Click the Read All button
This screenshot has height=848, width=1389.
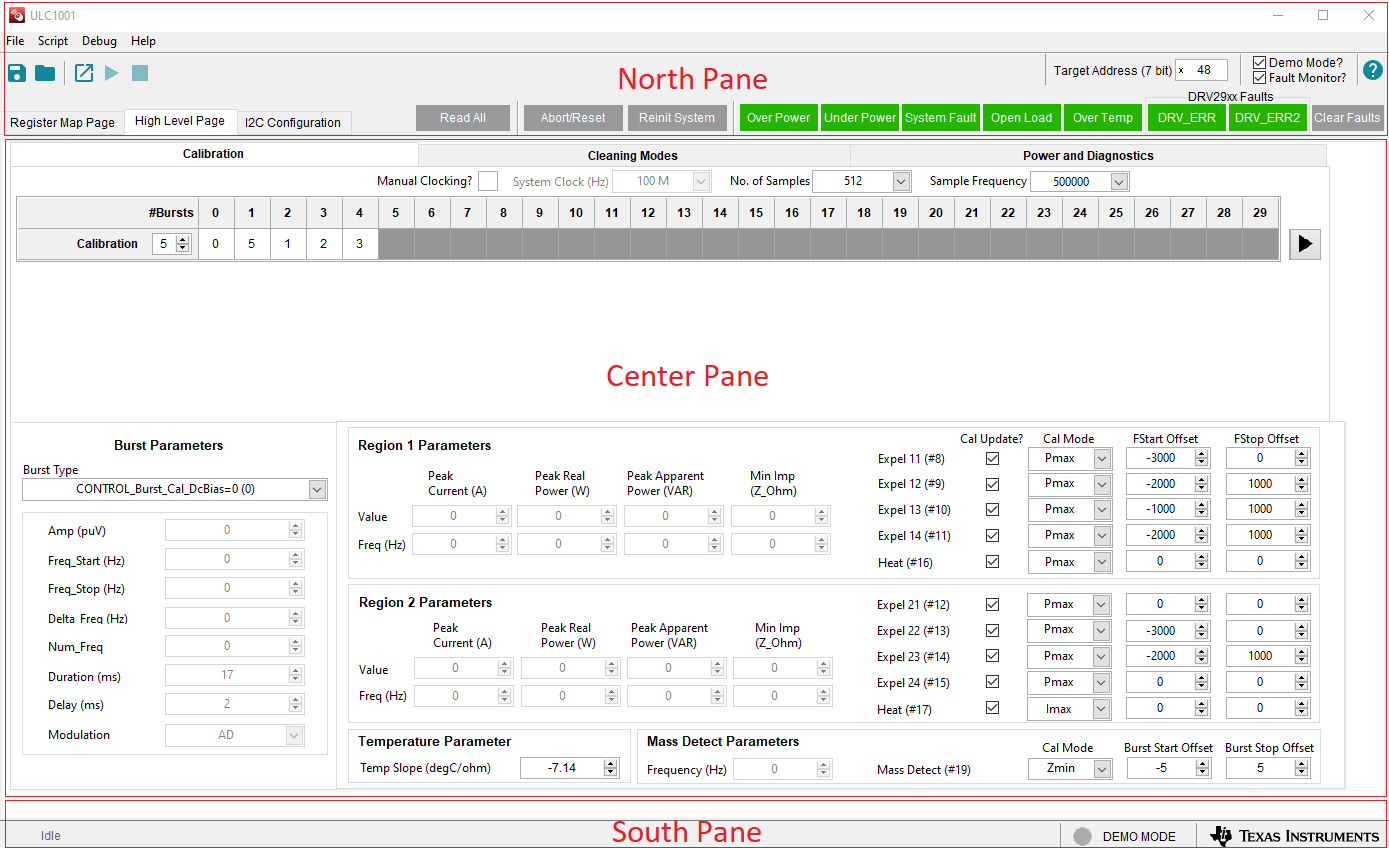pyautogui.click(x=463, y=118)
